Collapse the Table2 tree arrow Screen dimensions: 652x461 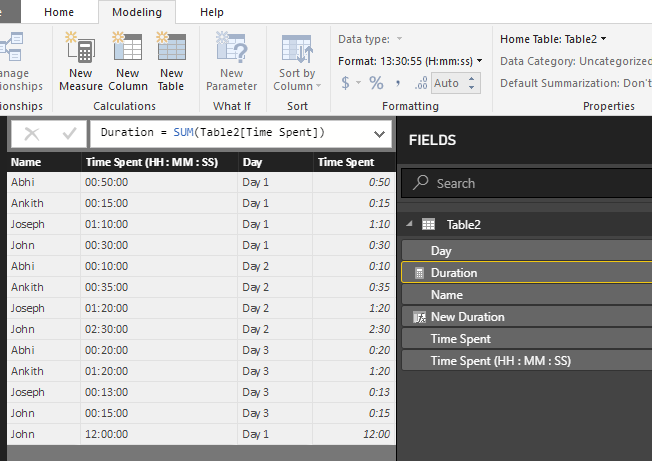coord(410,224)
